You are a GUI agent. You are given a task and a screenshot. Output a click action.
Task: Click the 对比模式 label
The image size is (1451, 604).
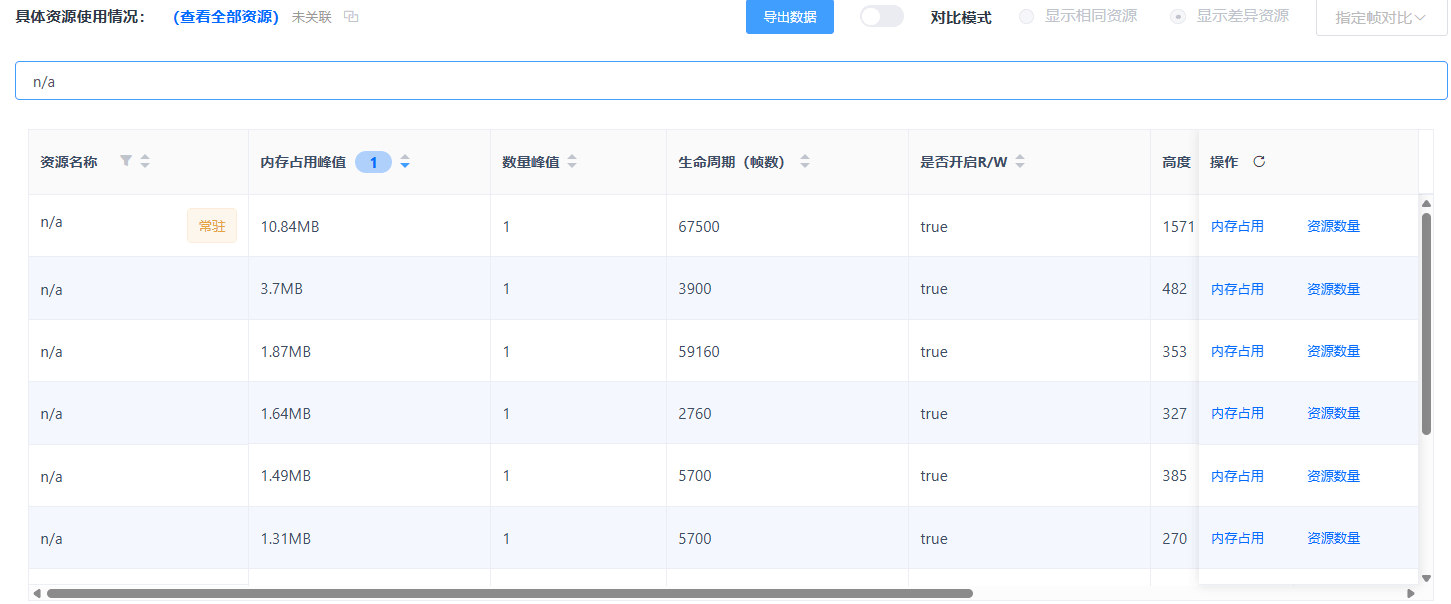coord(961,17)
